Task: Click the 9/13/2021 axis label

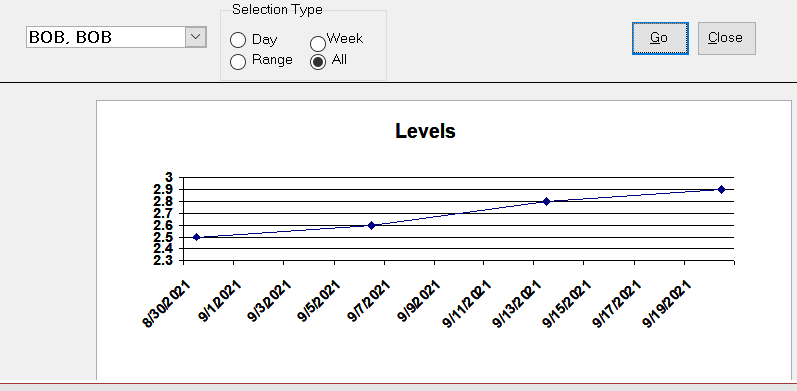Action: 516,304
